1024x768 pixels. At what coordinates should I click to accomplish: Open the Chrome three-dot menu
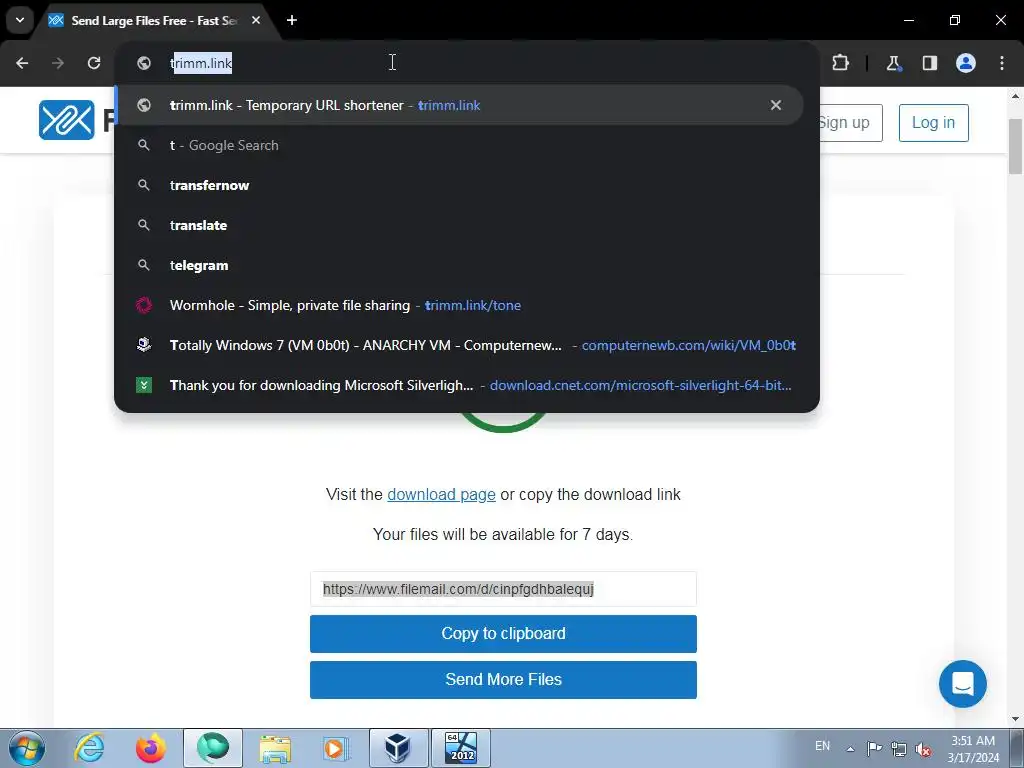pyautogui.click(x=1002, y=63)
